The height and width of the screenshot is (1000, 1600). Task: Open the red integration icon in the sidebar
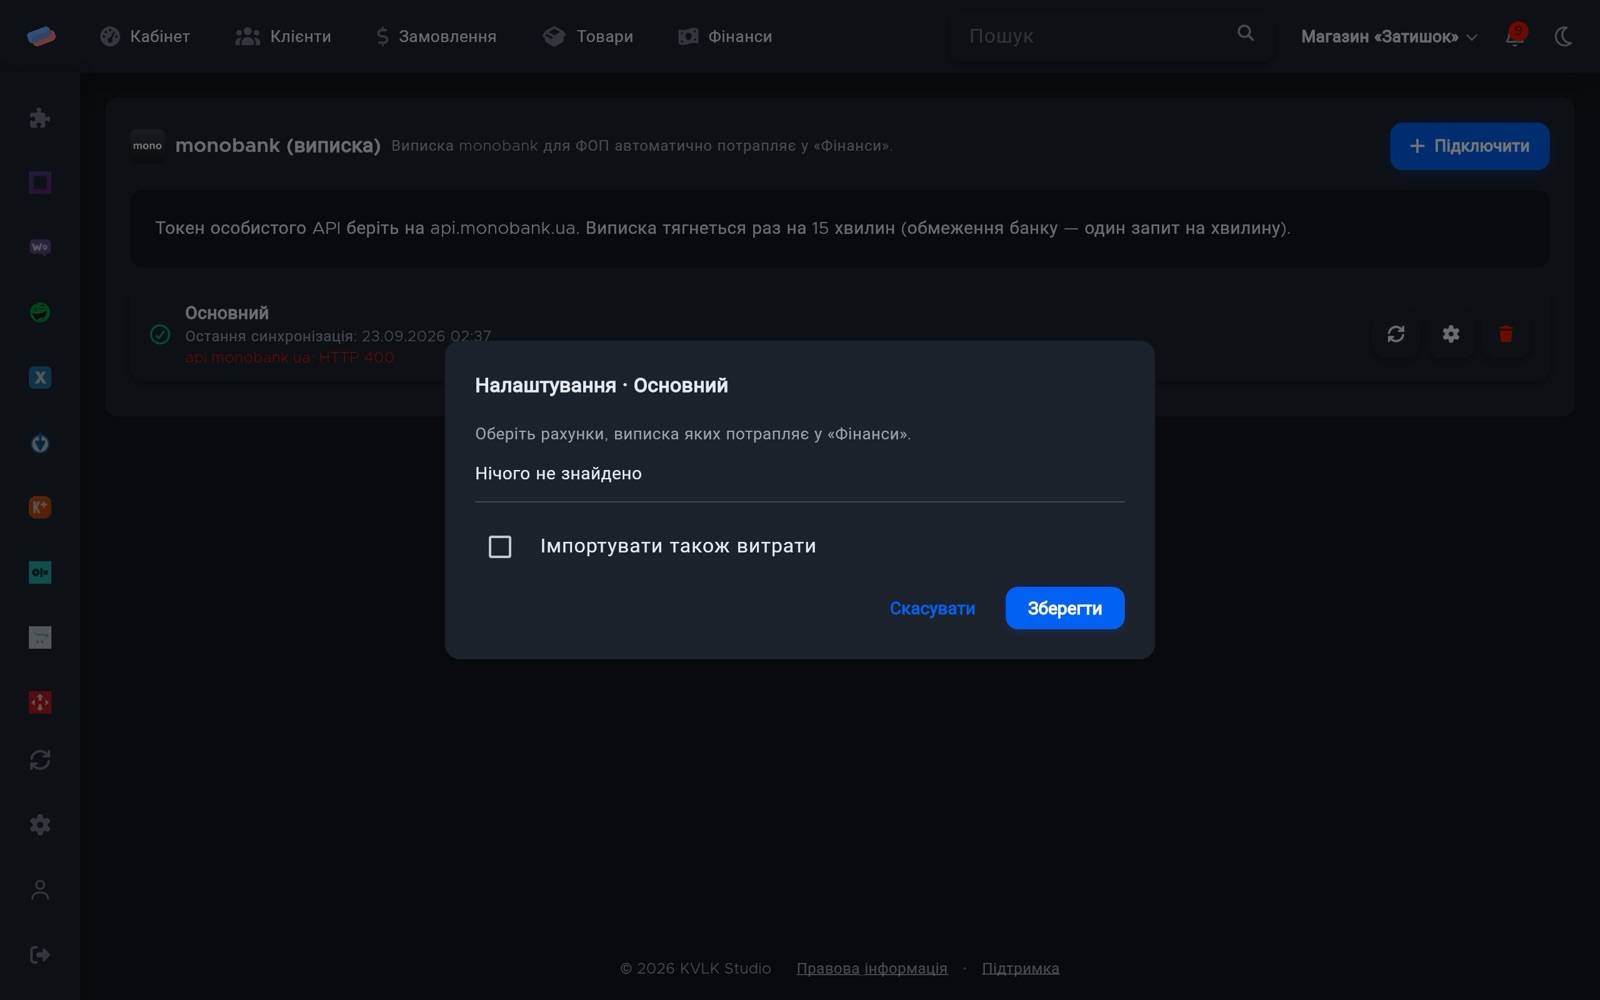click(40, 702)
